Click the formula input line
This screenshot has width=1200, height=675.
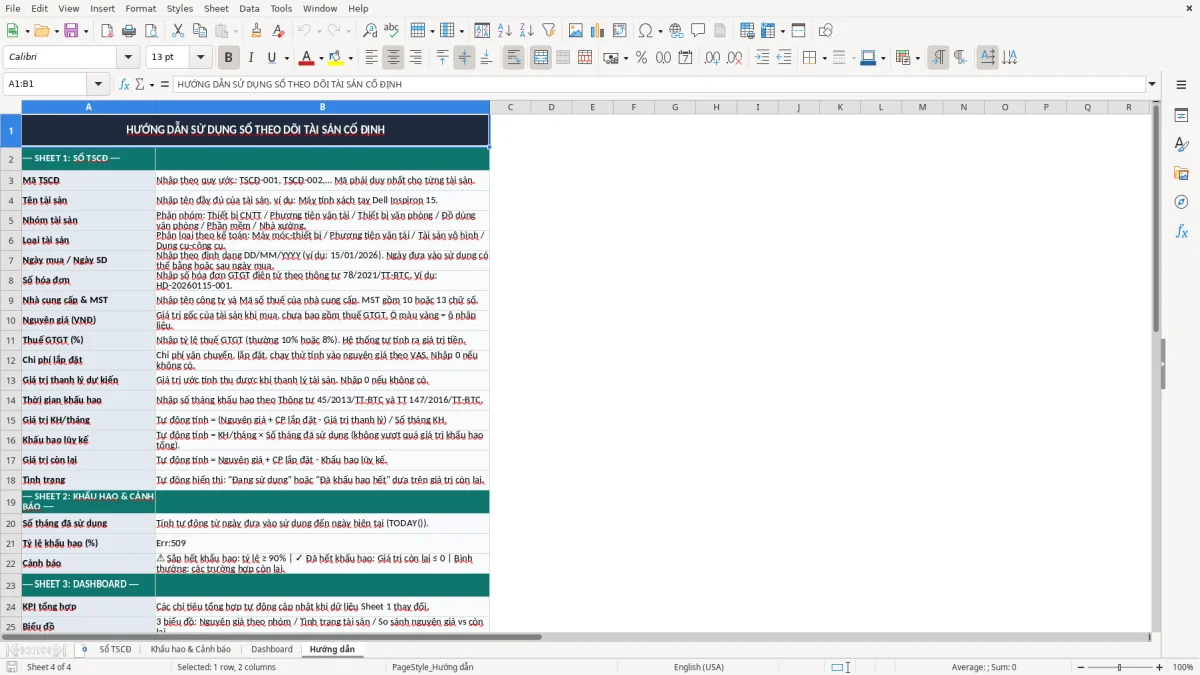[658, 84]
